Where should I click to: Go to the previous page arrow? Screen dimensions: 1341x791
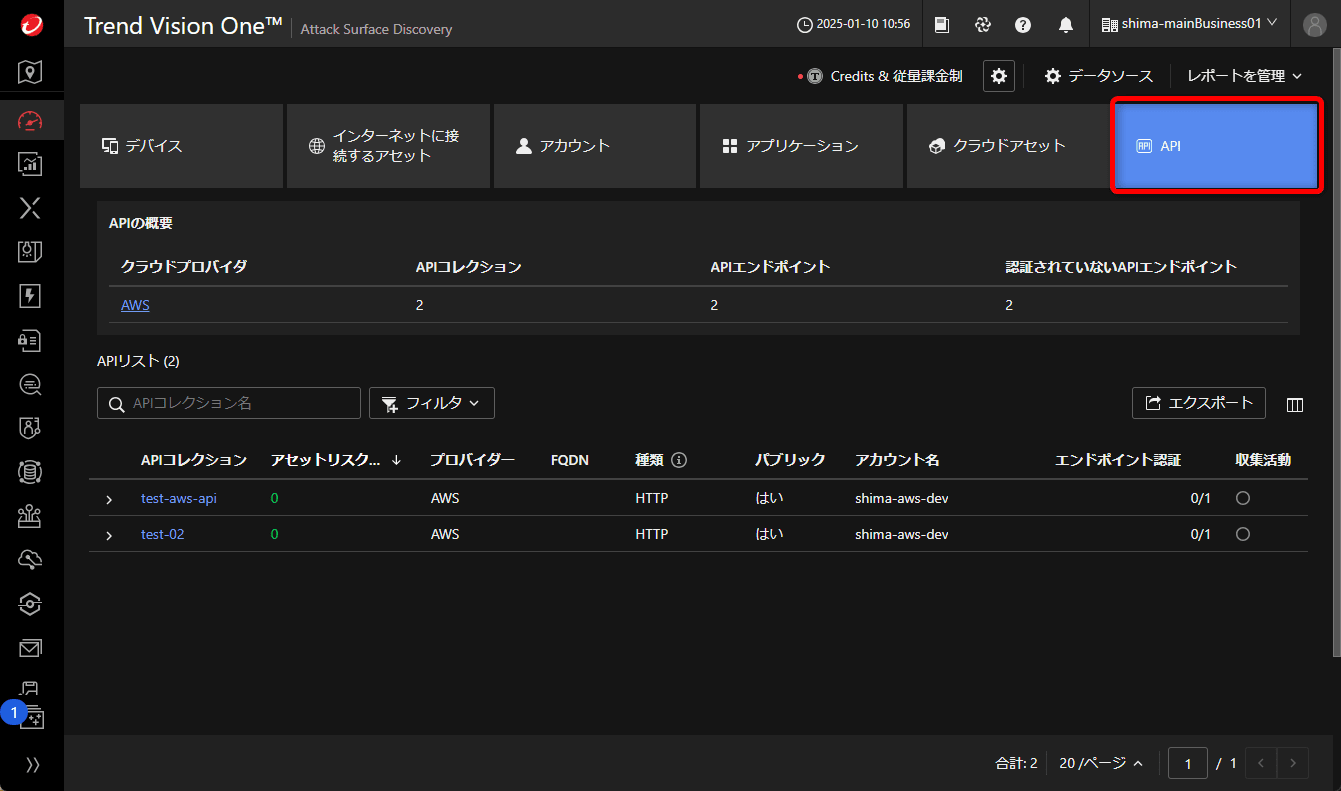[1261, 763]
